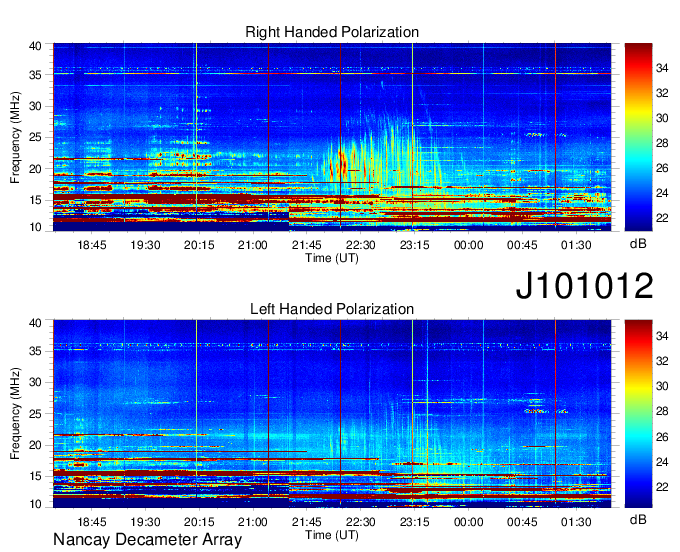
Task: Click the 20 MHz tick on Left Handed plot
Action: coord(35,445)
